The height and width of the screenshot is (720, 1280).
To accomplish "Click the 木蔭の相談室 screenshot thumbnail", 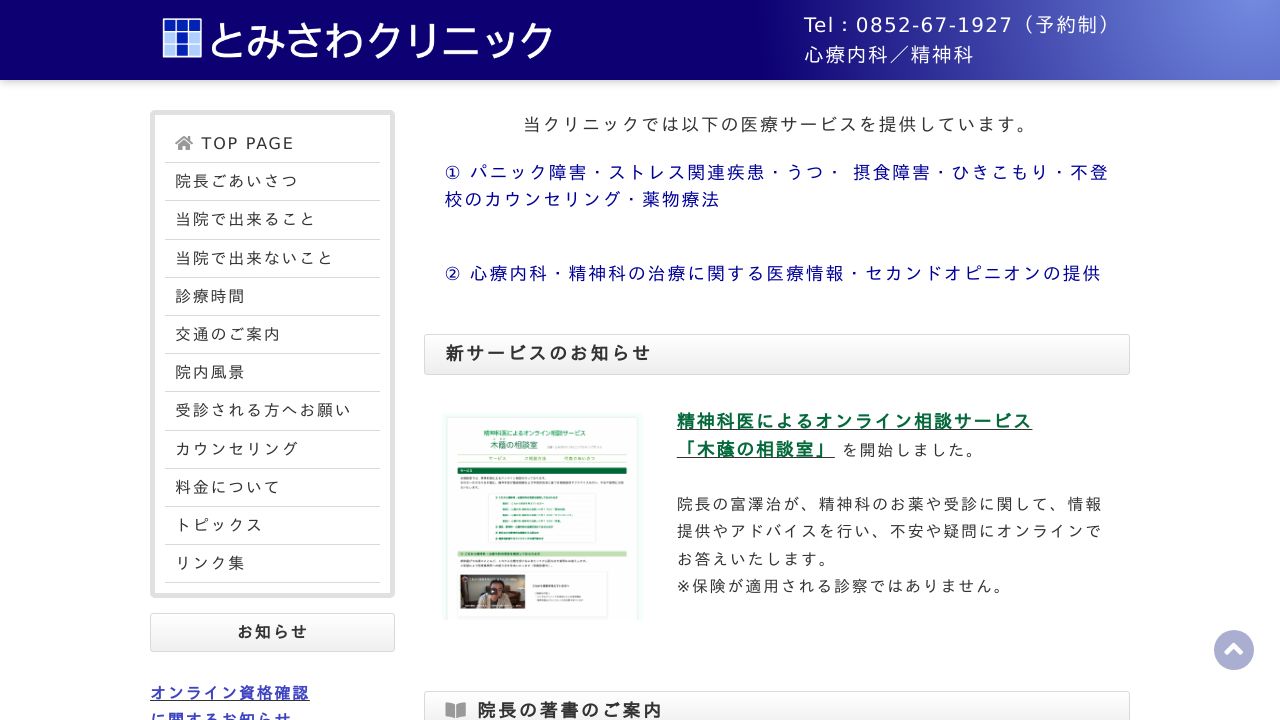I will coord(542,517).
